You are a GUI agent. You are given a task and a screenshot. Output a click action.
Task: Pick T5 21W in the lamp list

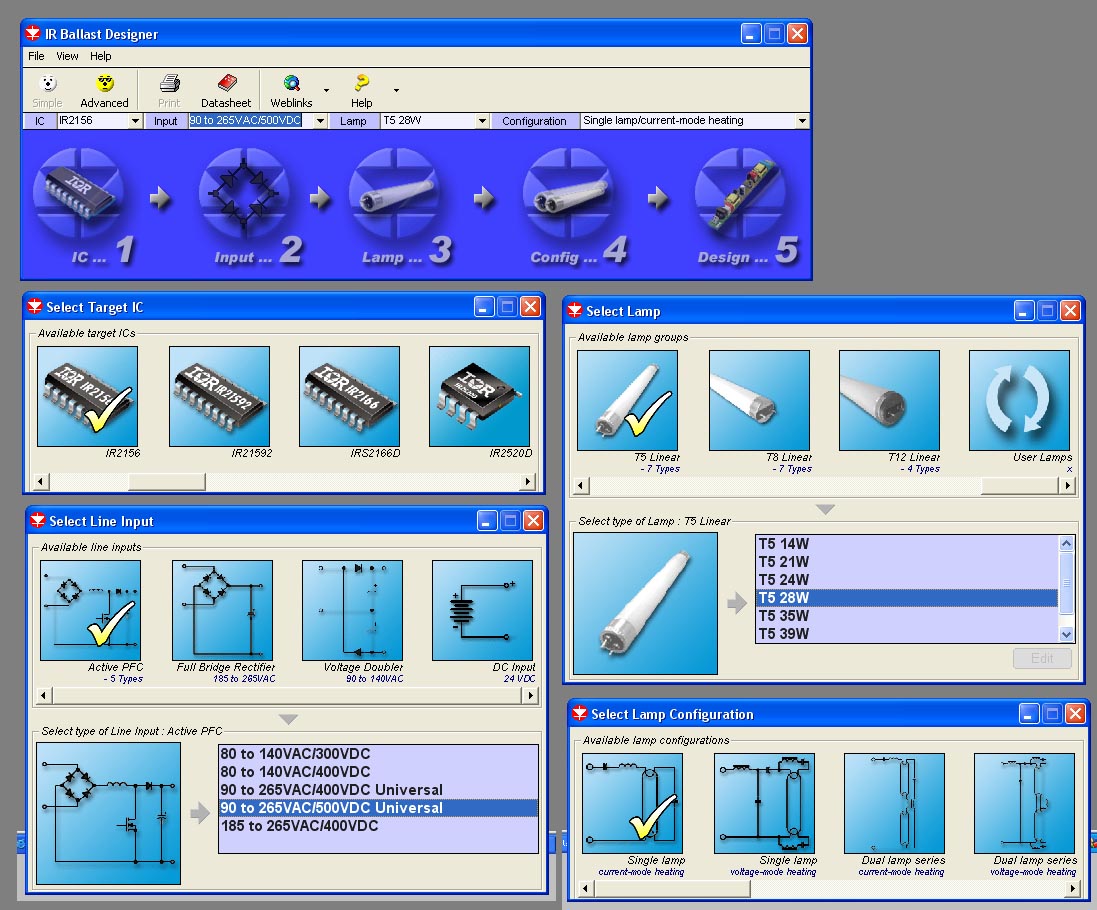coord(907,562)
